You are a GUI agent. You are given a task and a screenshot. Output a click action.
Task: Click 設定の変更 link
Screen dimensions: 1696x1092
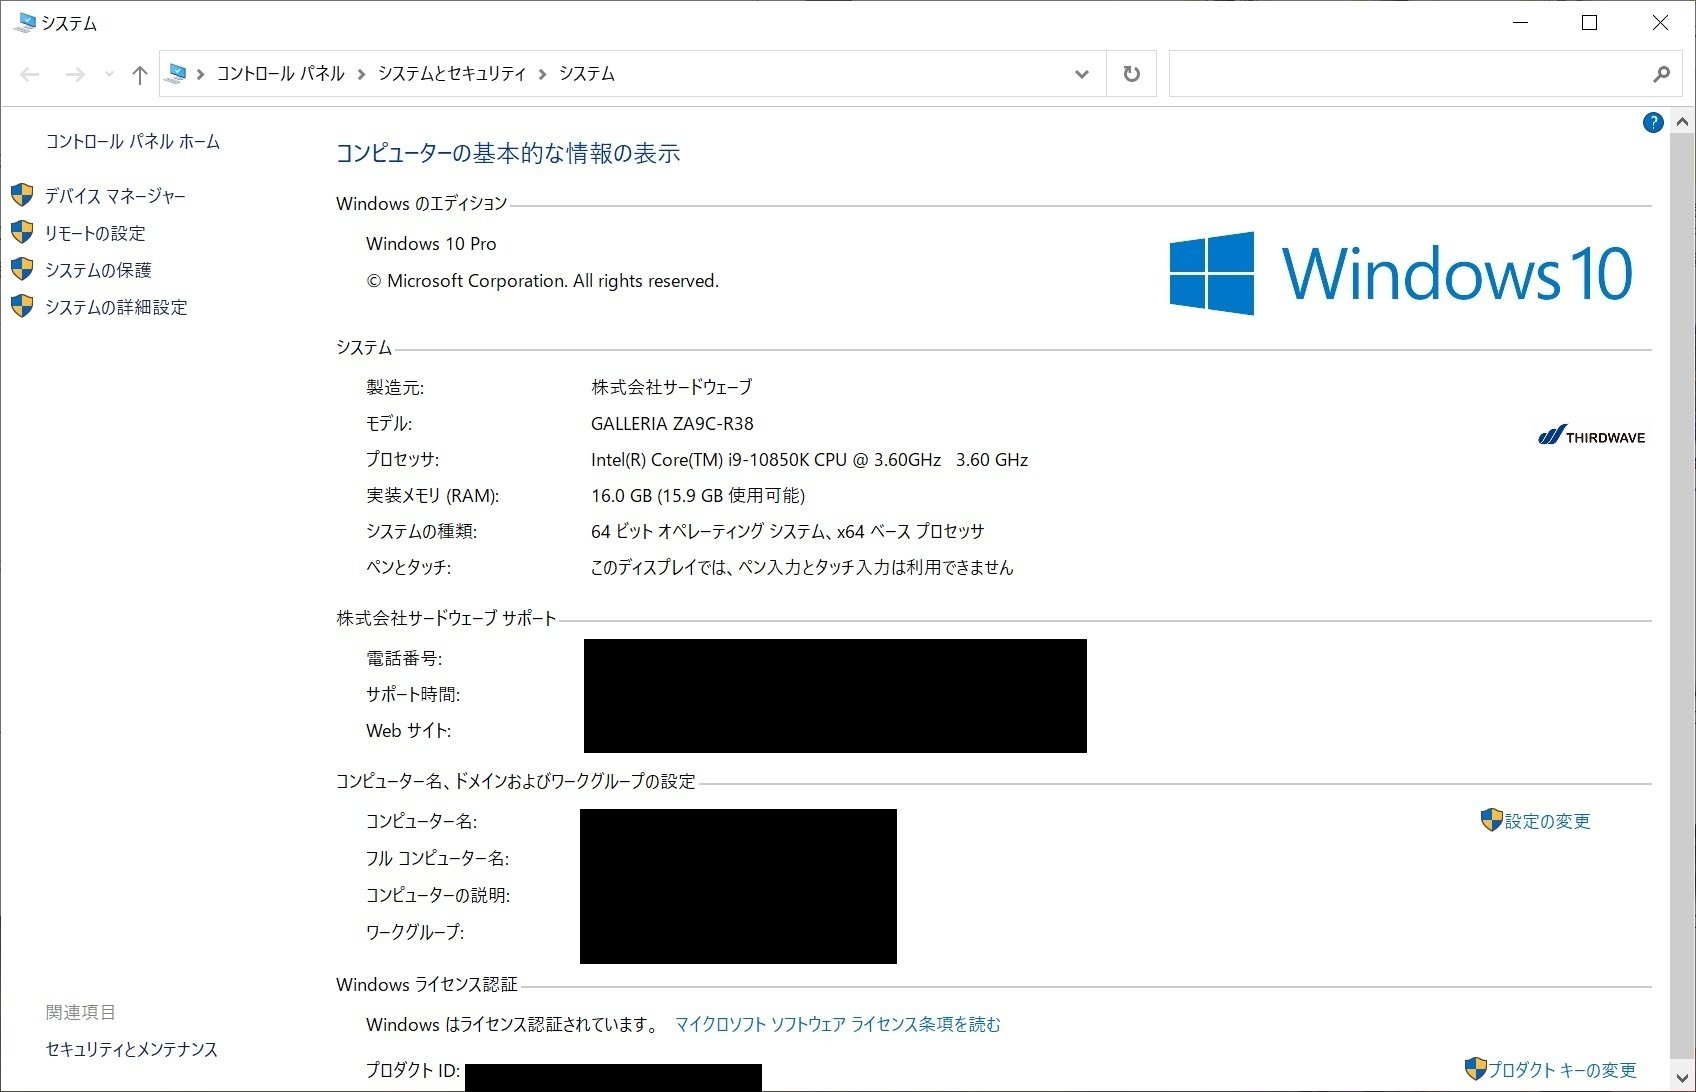[x=1547, y=821]
